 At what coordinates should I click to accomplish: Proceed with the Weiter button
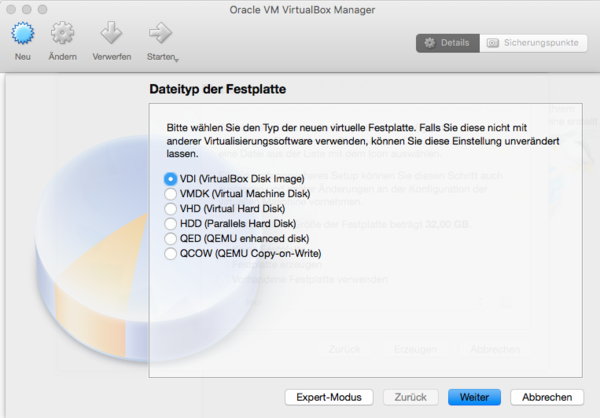click(474, 397)
